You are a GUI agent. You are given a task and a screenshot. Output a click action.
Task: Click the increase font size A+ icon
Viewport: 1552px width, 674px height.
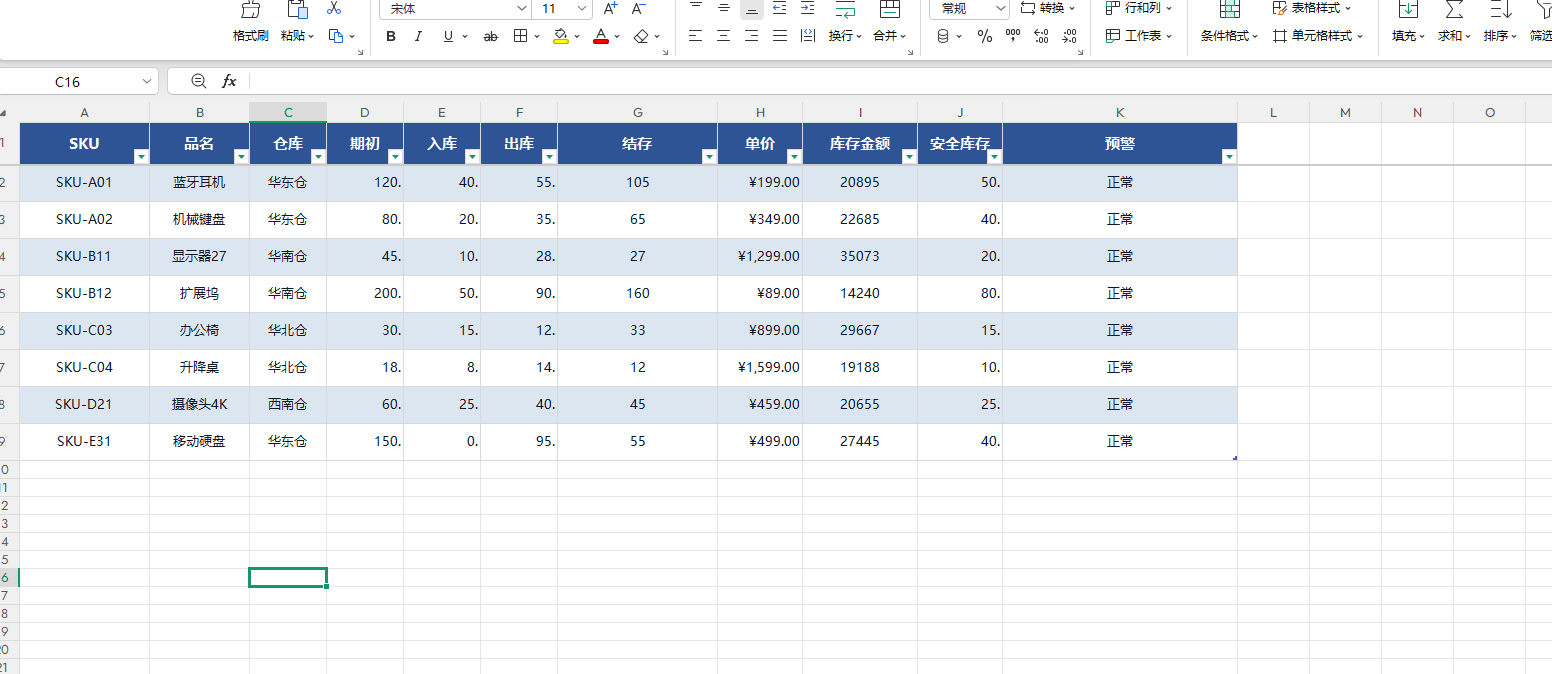(x=611, y=8)
